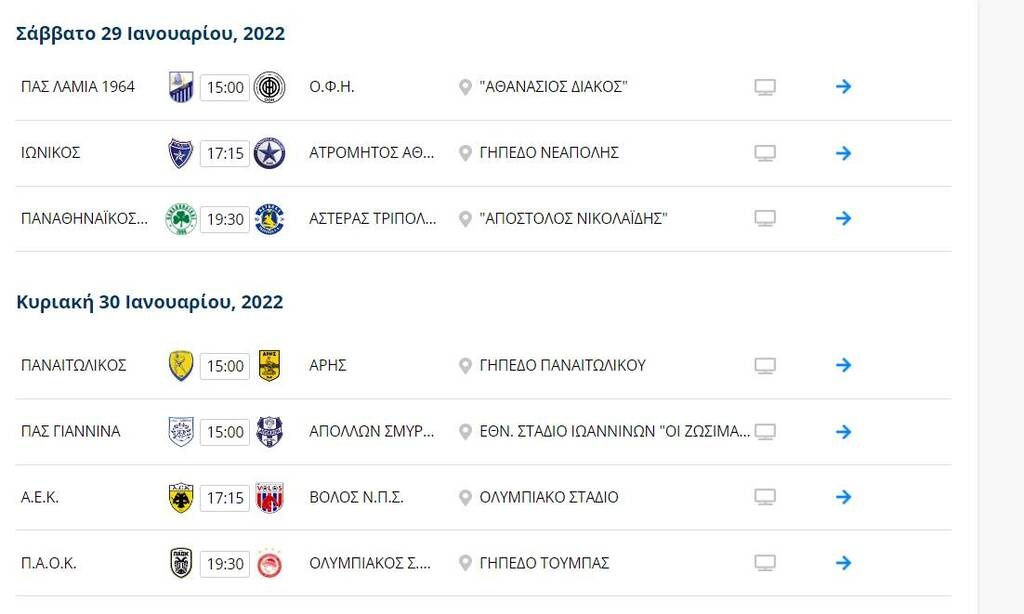Click the TV icon for the Α.Ε.Κ. match
Screen dimensions: 1024x614
[x=765, y=497]
